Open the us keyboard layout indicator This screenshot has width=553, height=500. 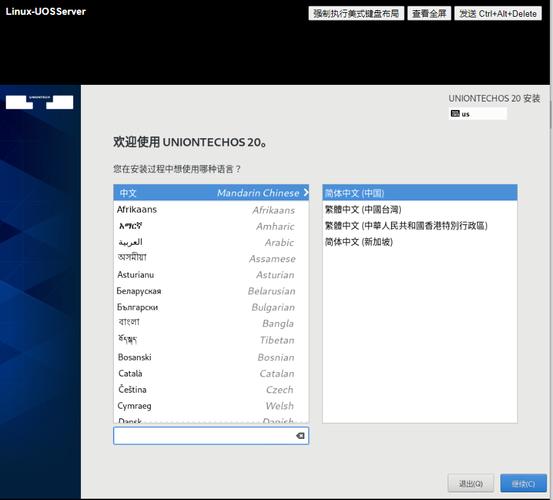pos(478,114)
